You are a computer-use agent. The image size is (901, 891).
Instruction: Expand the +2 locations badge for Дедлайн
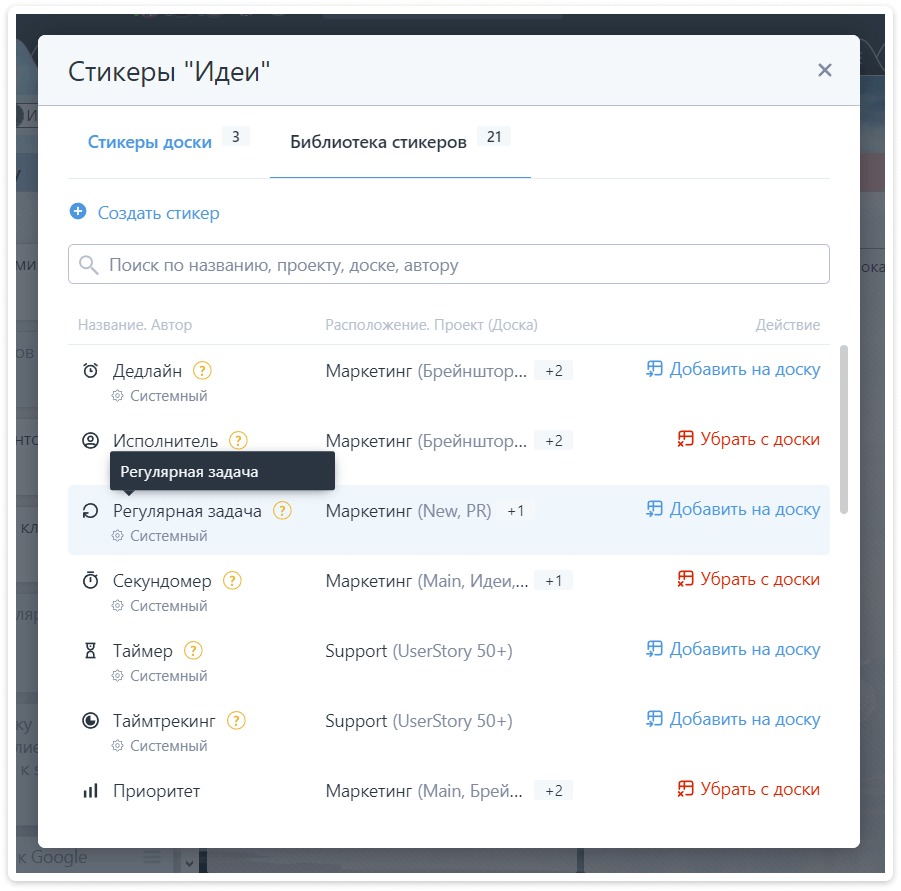[553, 371]
